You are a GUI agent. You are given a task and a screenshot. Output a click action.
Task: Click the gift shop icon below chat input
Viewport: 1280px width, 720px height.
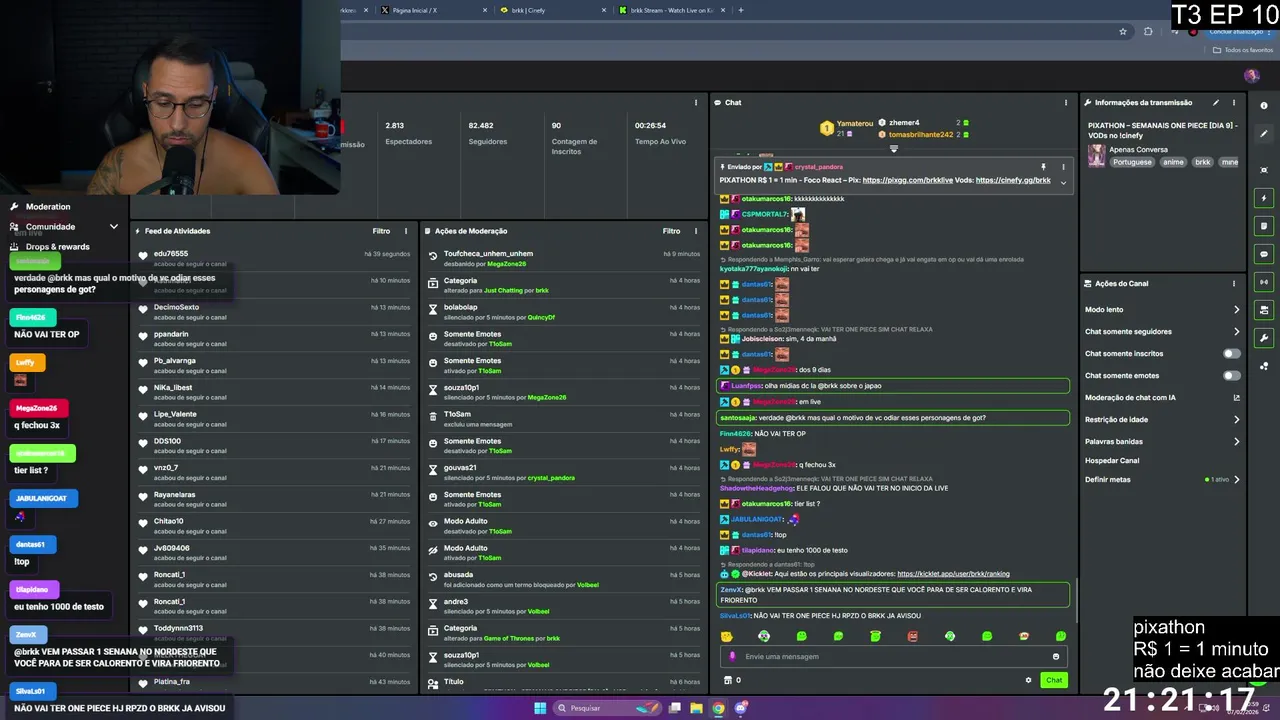click(728, 680)
